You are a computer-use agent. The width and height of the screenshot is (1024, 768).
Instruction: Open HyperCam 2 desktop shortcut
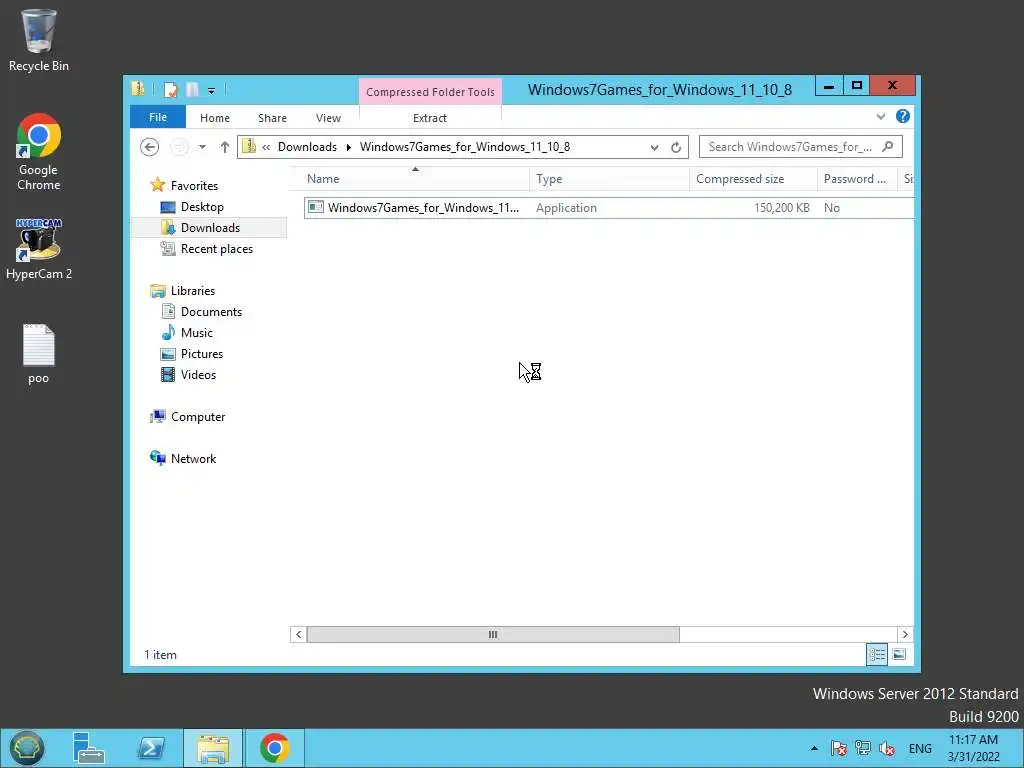pos(39,249)
